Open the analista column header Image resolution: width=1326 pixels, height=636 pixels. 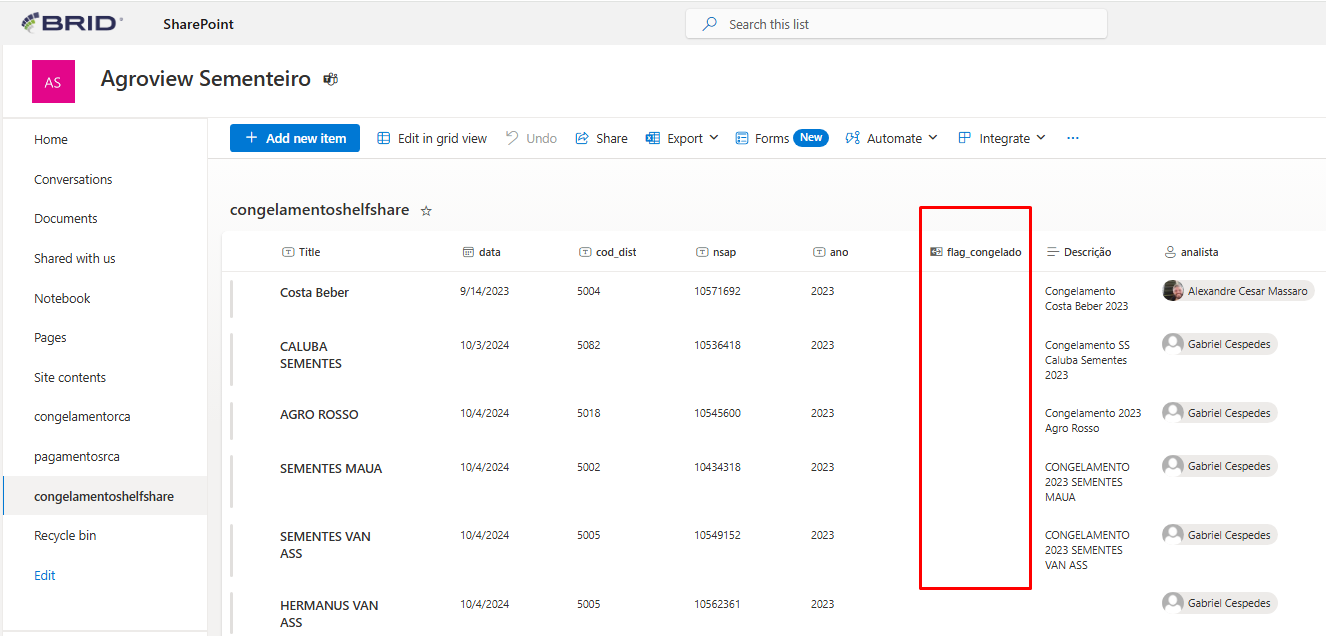[x=1190, y=252]
